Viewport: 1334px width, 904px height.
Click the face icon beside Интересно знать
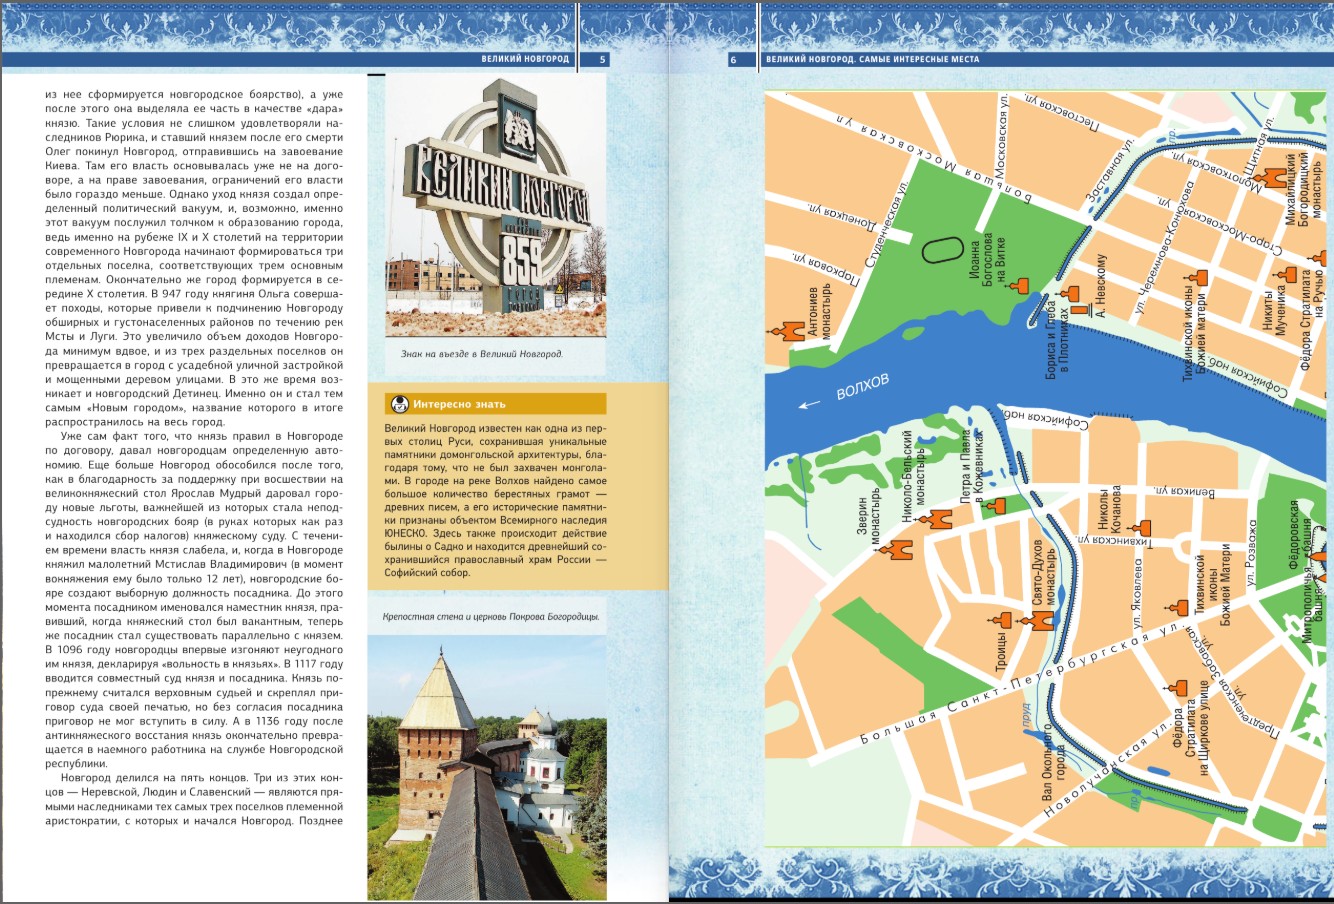point(398,405)
